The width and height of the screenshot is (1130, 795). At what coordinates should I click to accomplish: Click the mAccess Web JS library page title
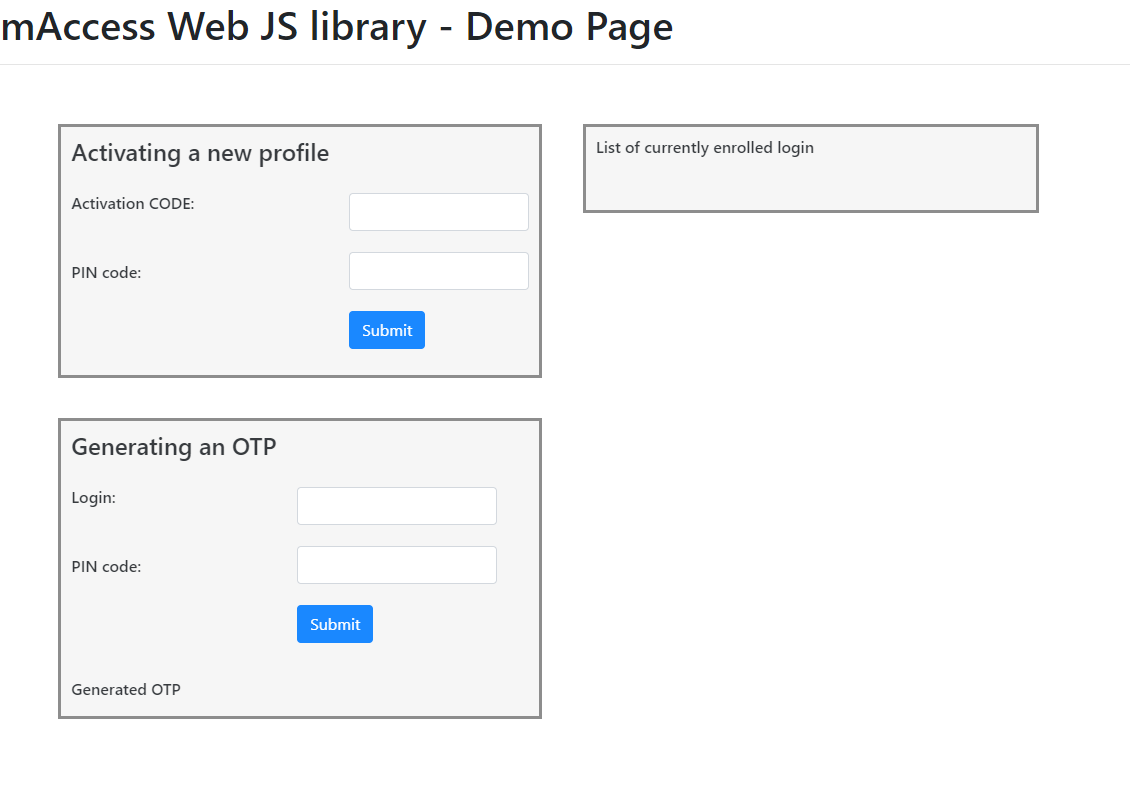point(336,27)
